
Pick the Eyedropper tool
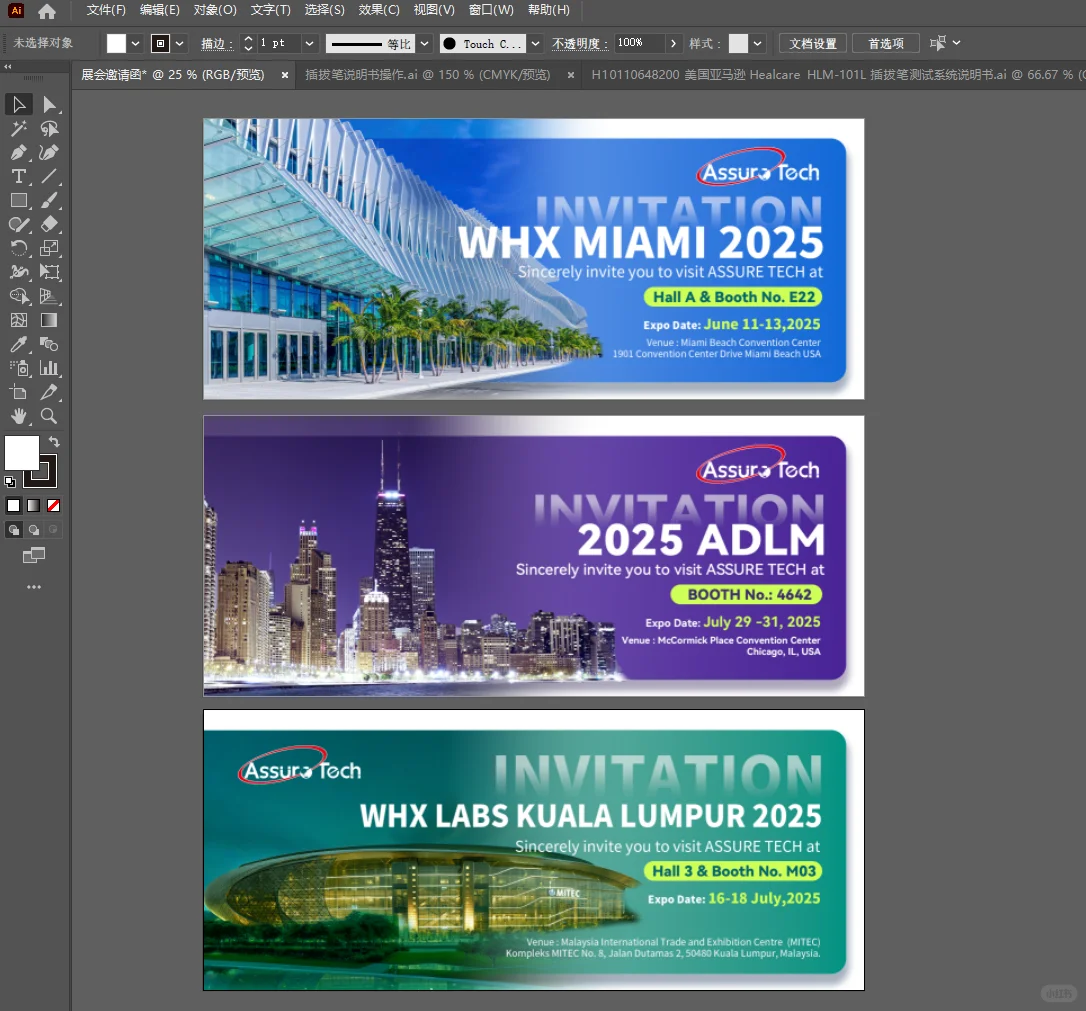tap(19, 344)
